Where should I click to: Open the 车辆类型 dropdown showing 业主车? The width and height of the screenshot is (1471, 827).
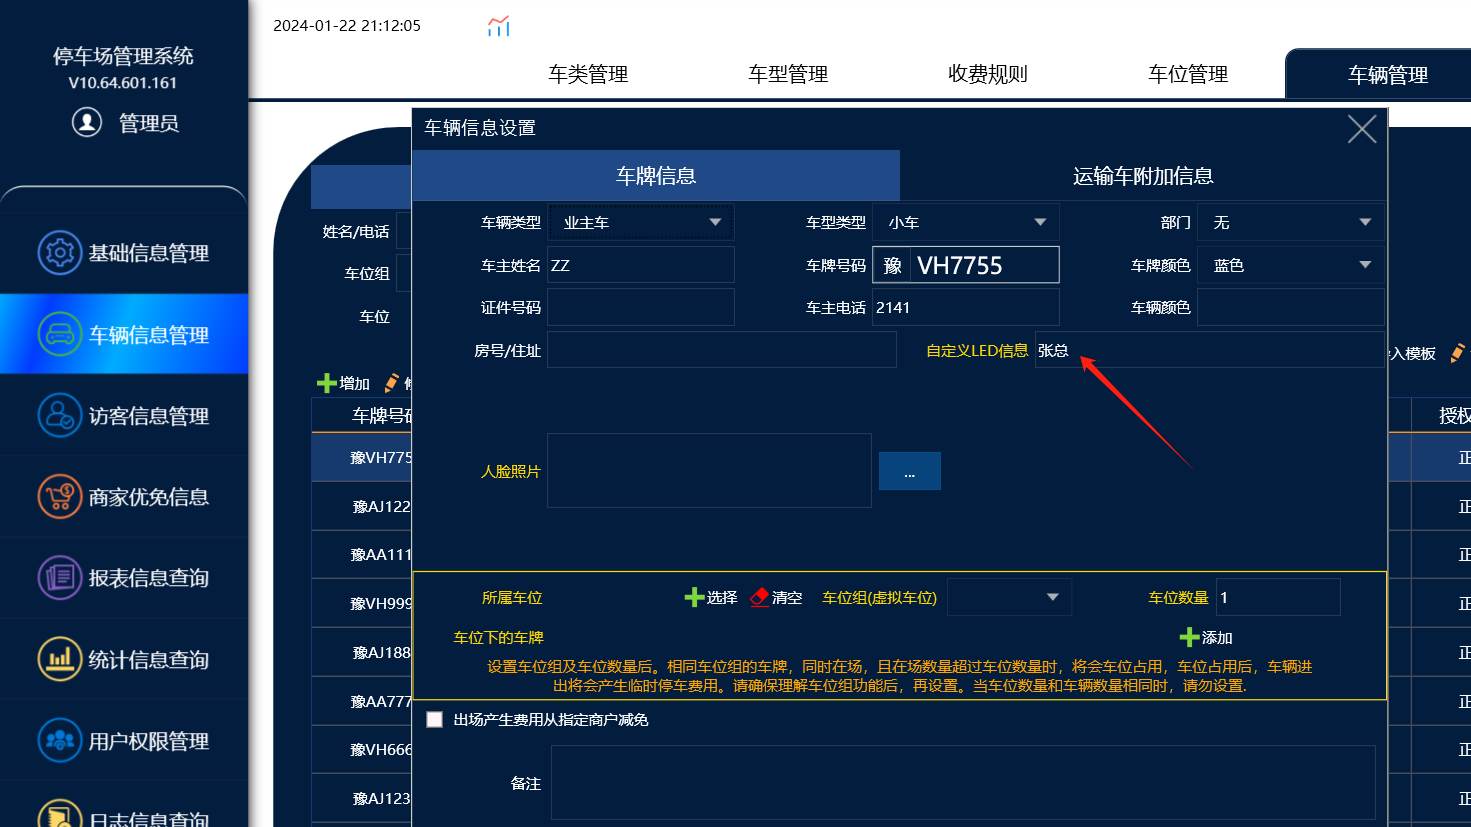point(640,222)
